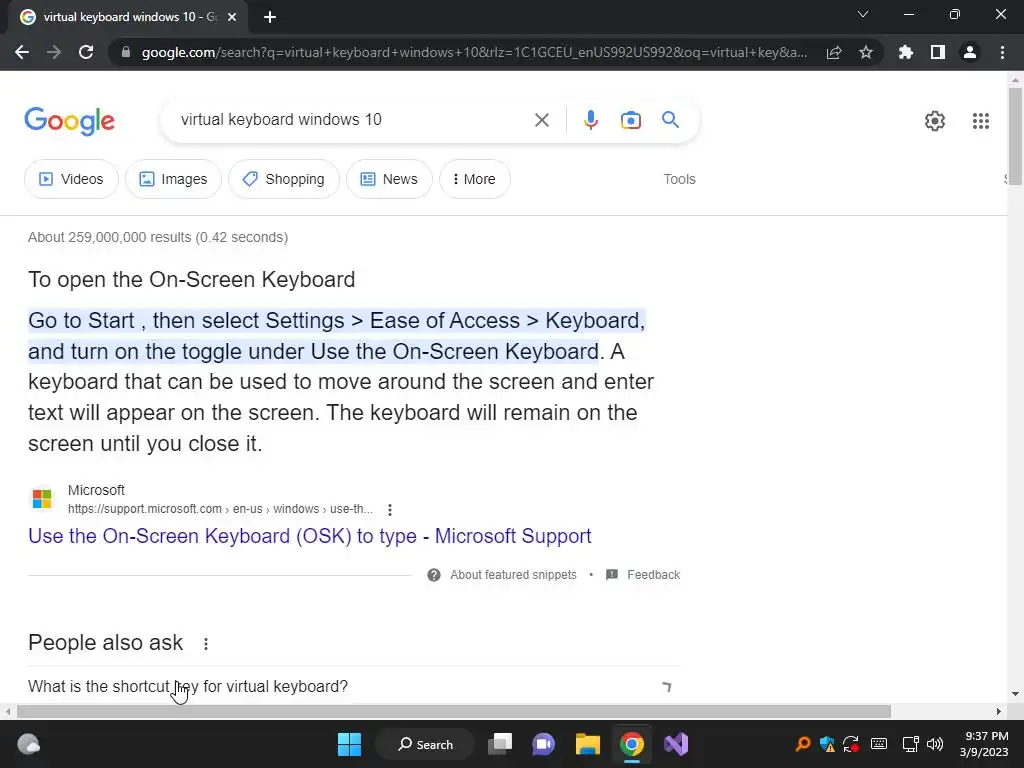The height and width of the screenshot is (768, 1024).
Task: Bookmark this page with the star
Action: pos(866,52)
